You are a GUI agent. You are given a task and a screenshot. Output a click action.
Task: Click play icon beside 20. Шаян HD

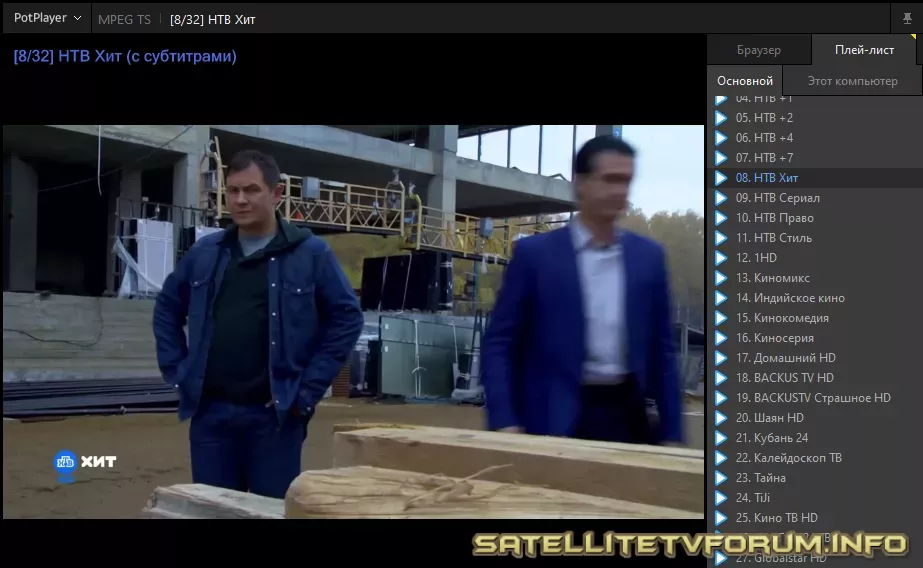coord(721,418)
